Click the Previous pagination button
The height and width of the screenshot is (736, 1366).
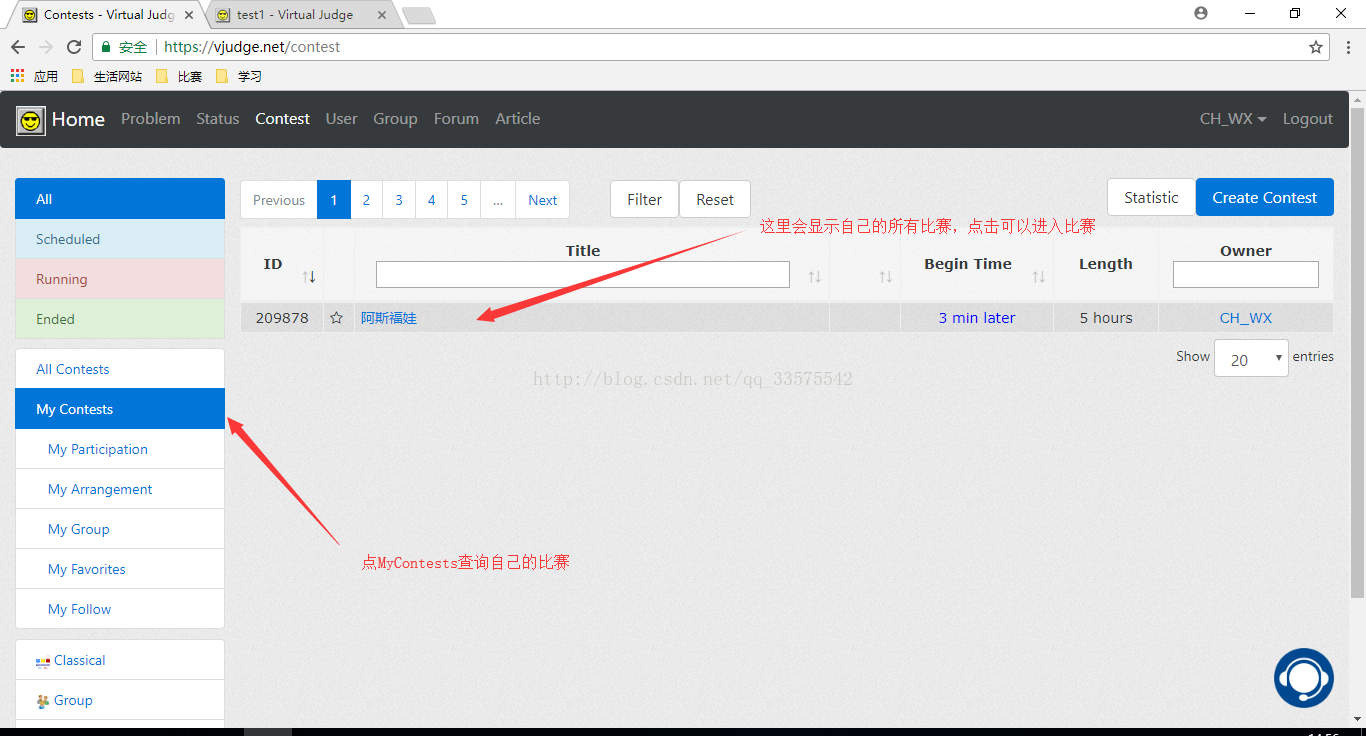pos(279,200)
